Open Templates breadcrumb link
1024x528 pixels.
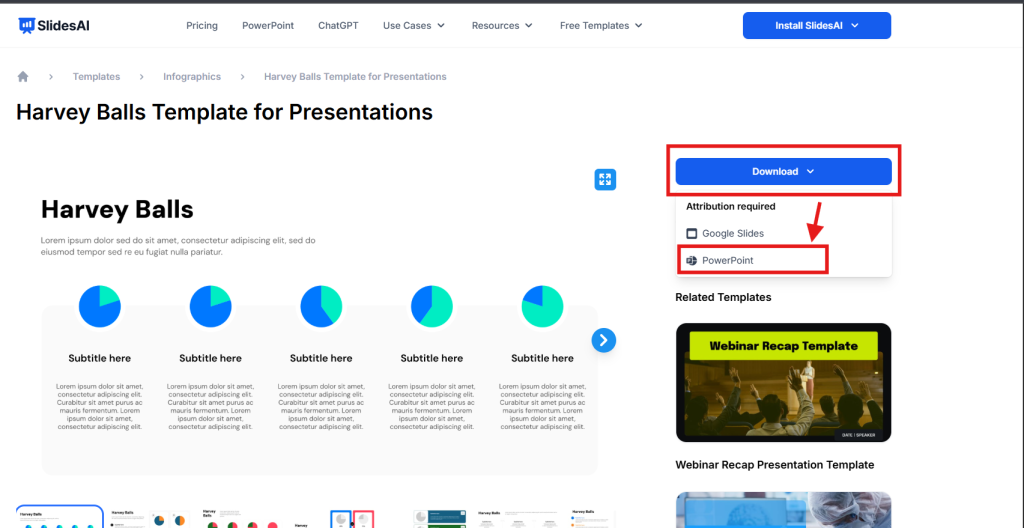(96, 76)
